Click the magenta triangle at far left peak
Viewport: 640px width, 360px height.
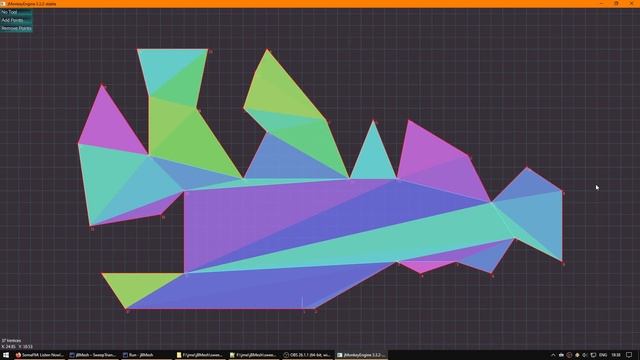[109, 127]
